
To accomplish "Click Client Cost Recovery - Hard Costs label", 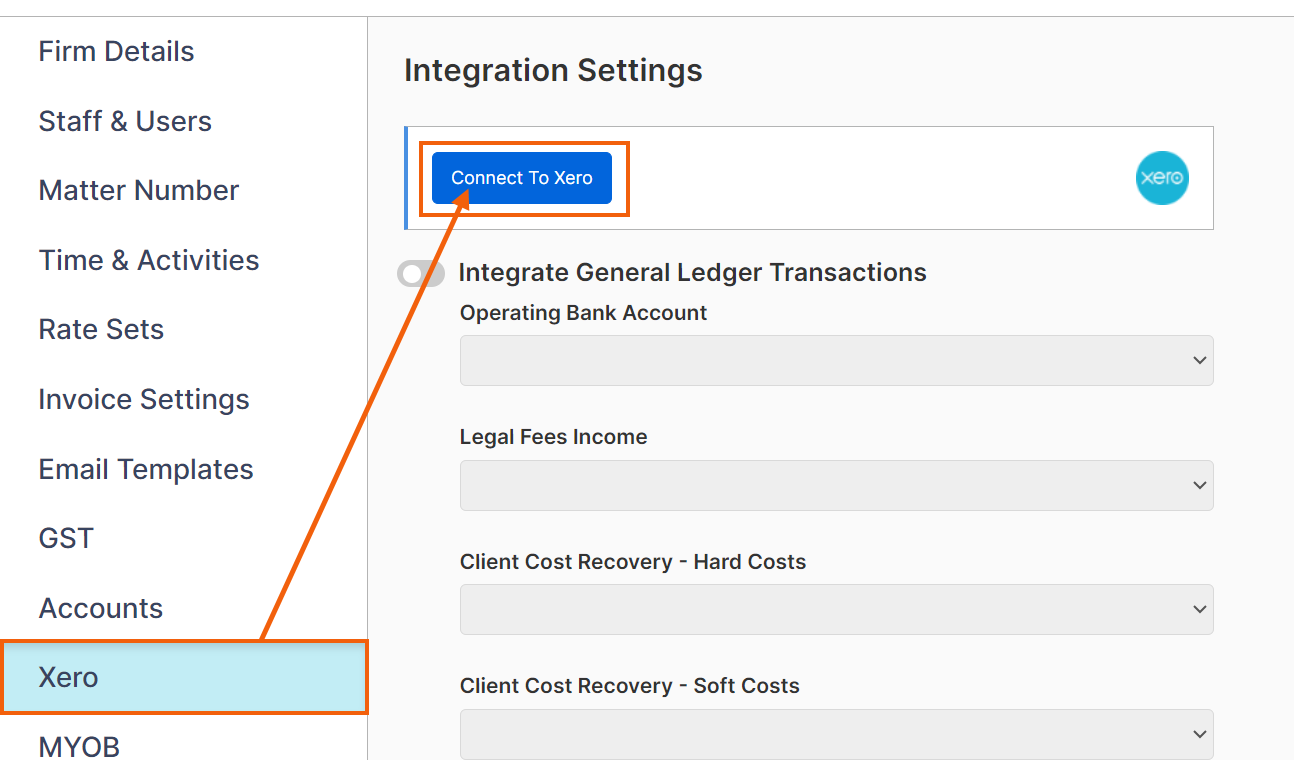I will pos(633,562).
